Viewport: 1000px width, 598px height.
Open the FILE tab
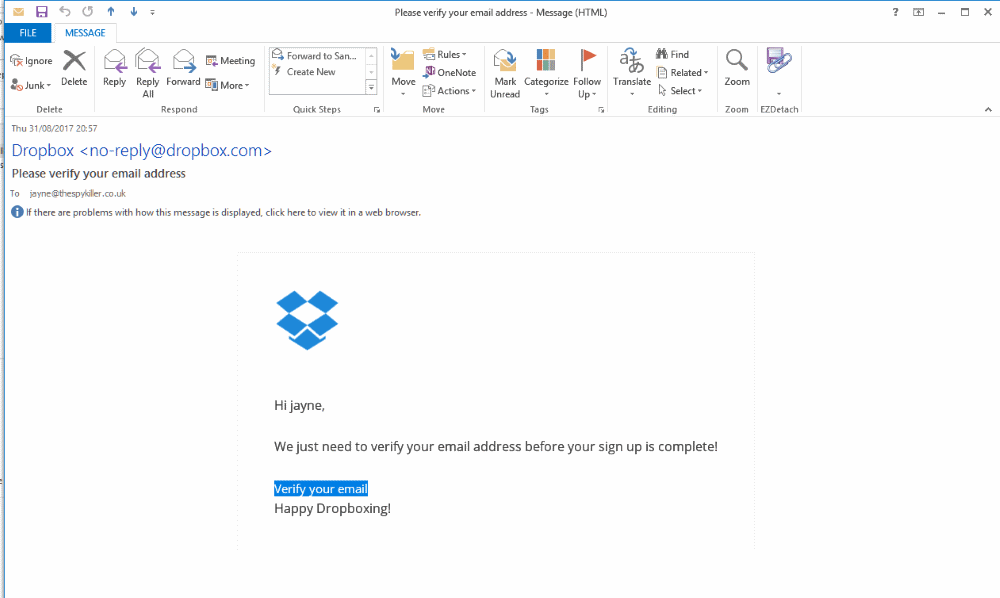click(x=28, y=33)
